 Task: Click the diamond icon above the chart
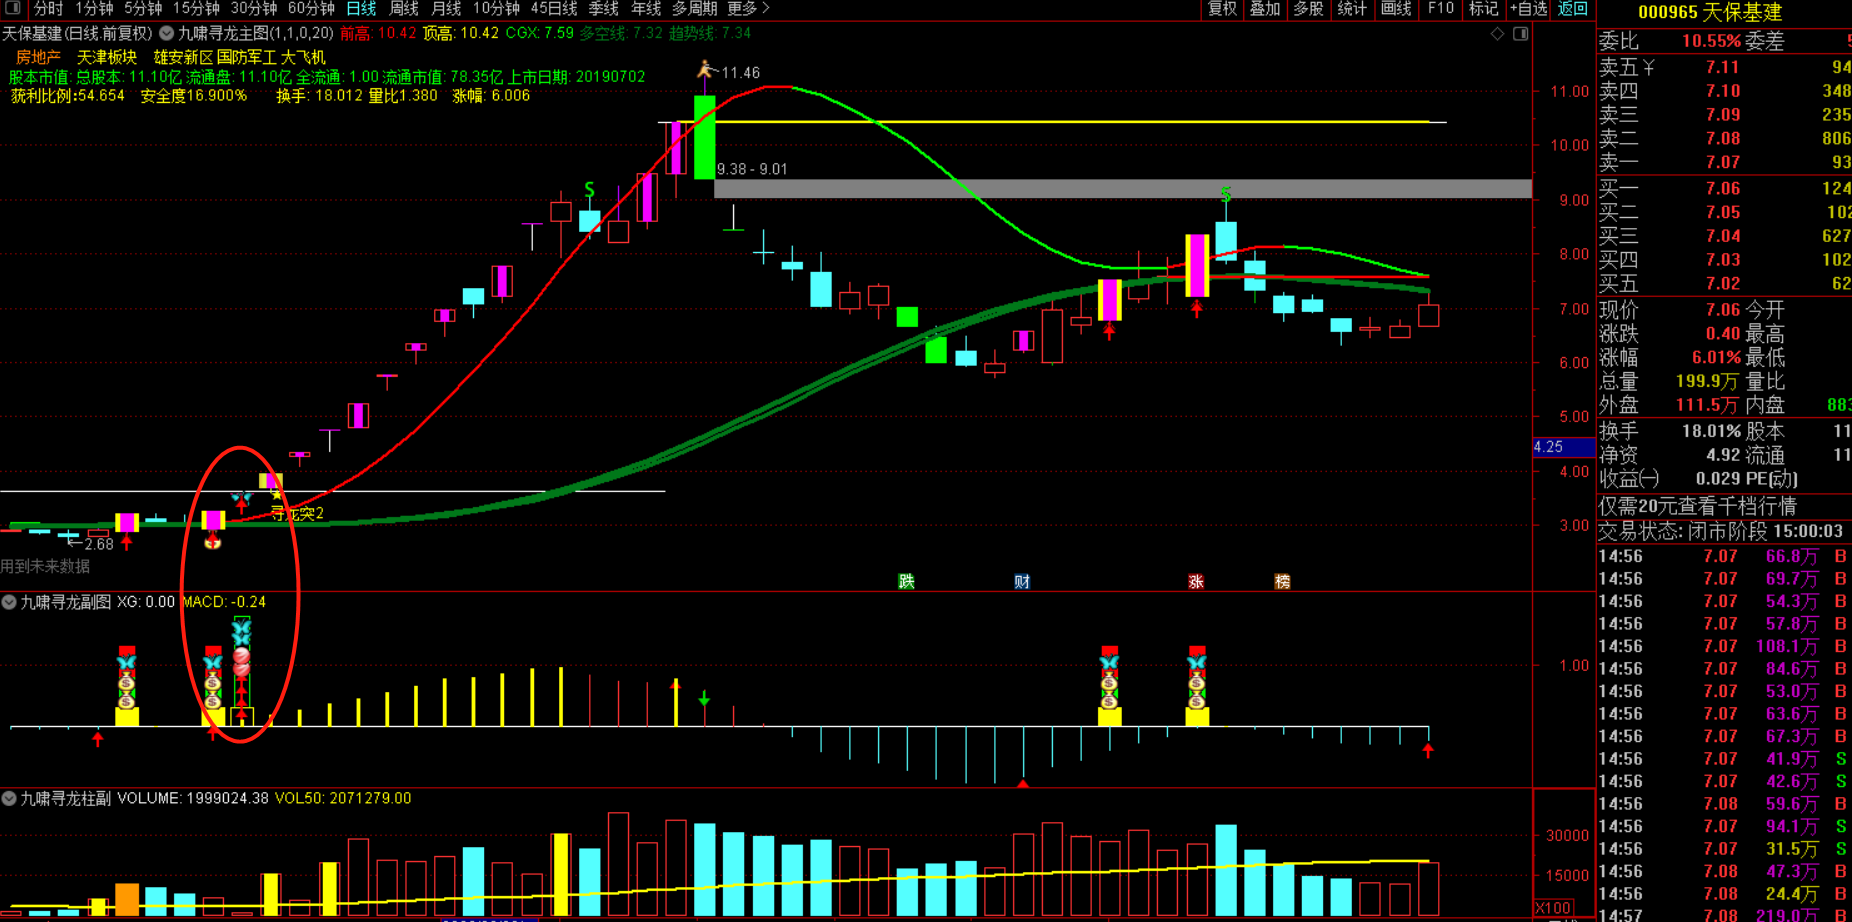click(x=1497, y=34)
